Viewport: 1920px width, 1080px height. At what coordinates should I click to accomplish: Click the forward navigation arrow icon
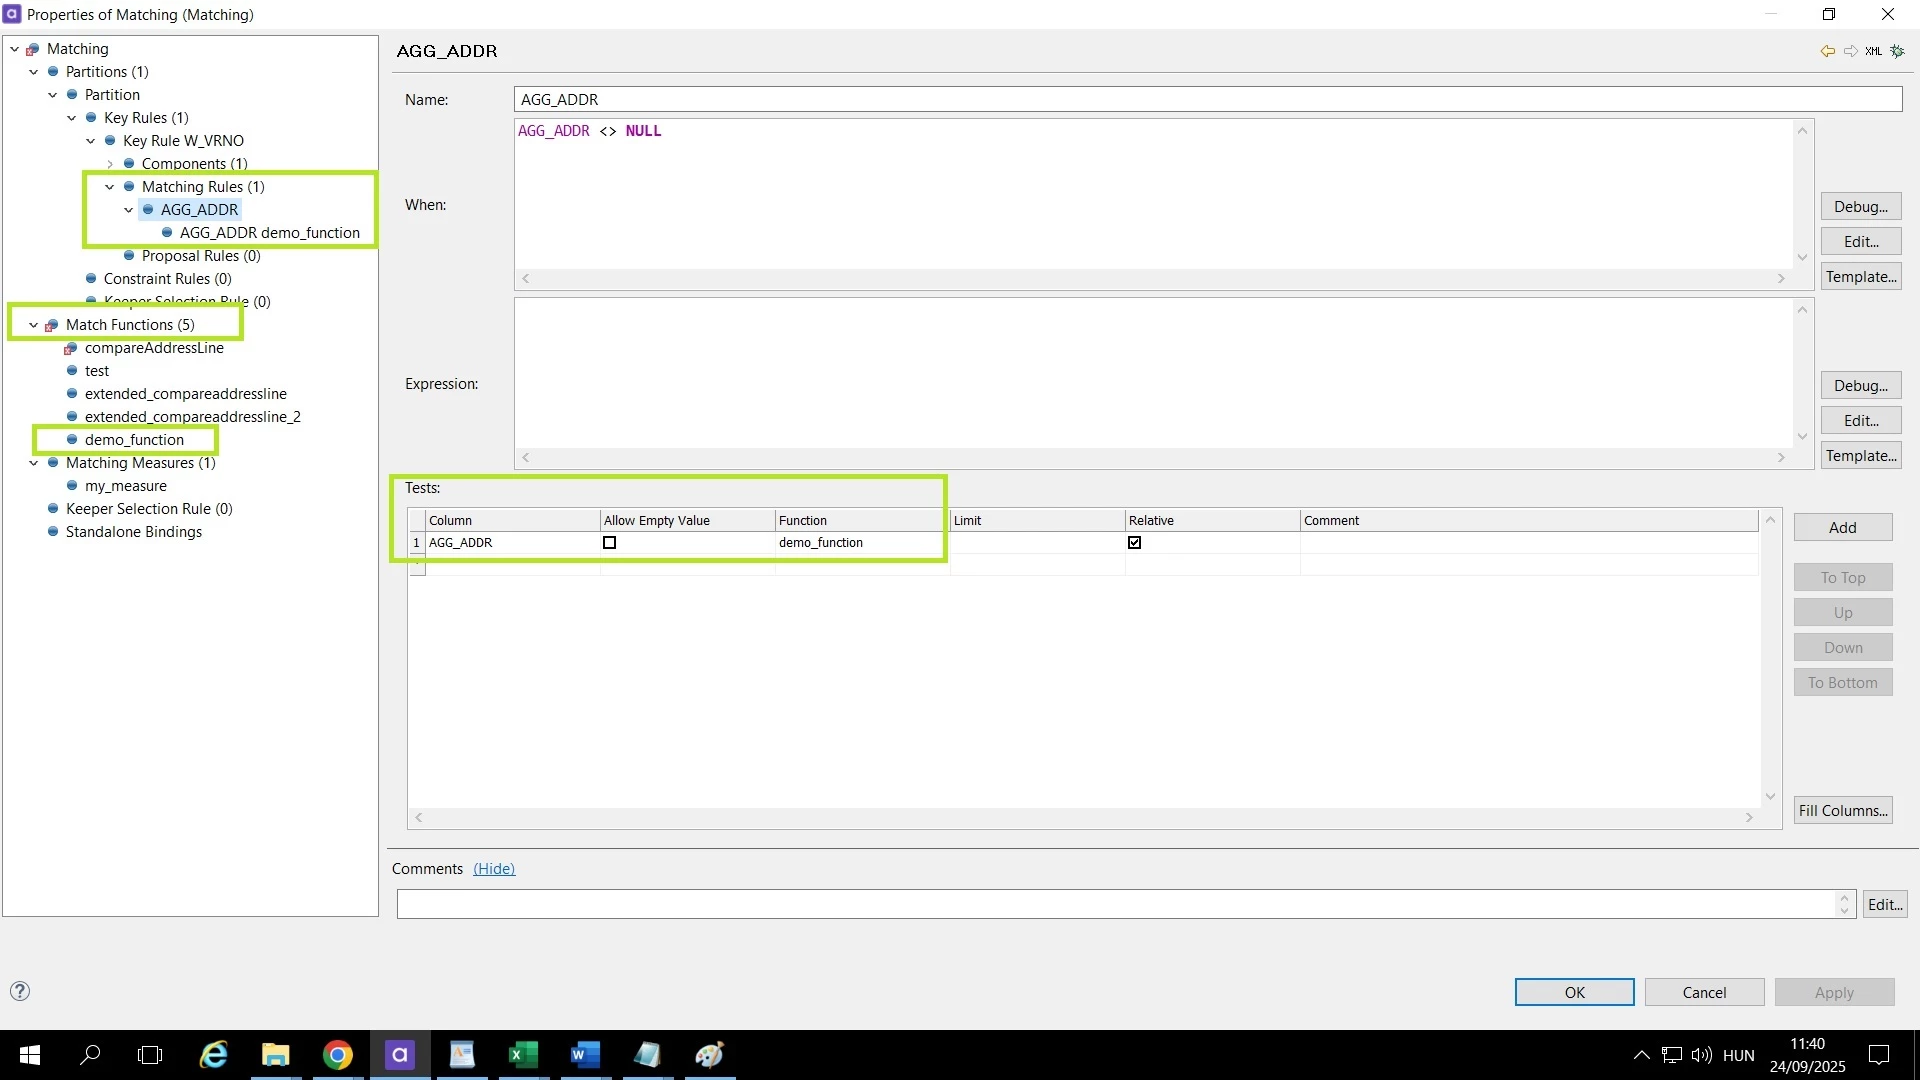[x=1851, y=51]
